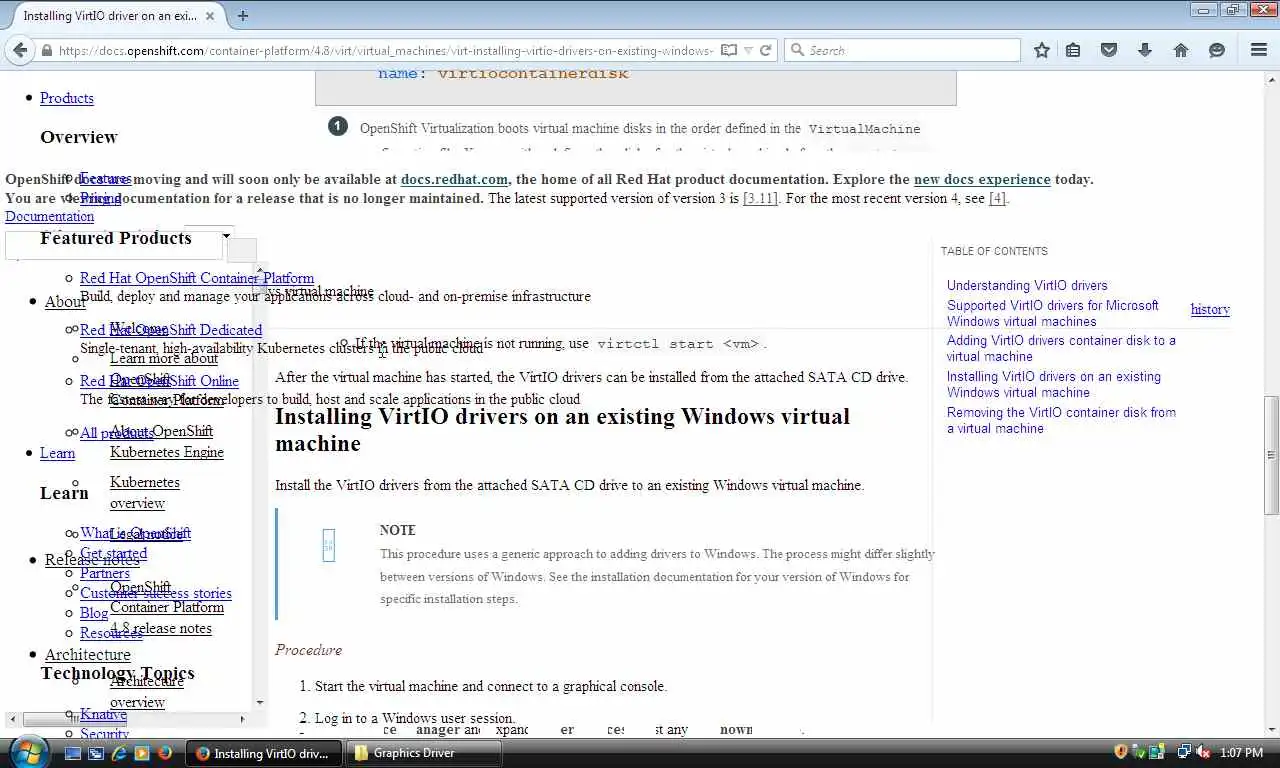The image size is (1280, 768).
Task: Click Show Desktop quick launch icon
Action: tap(72, 753)
